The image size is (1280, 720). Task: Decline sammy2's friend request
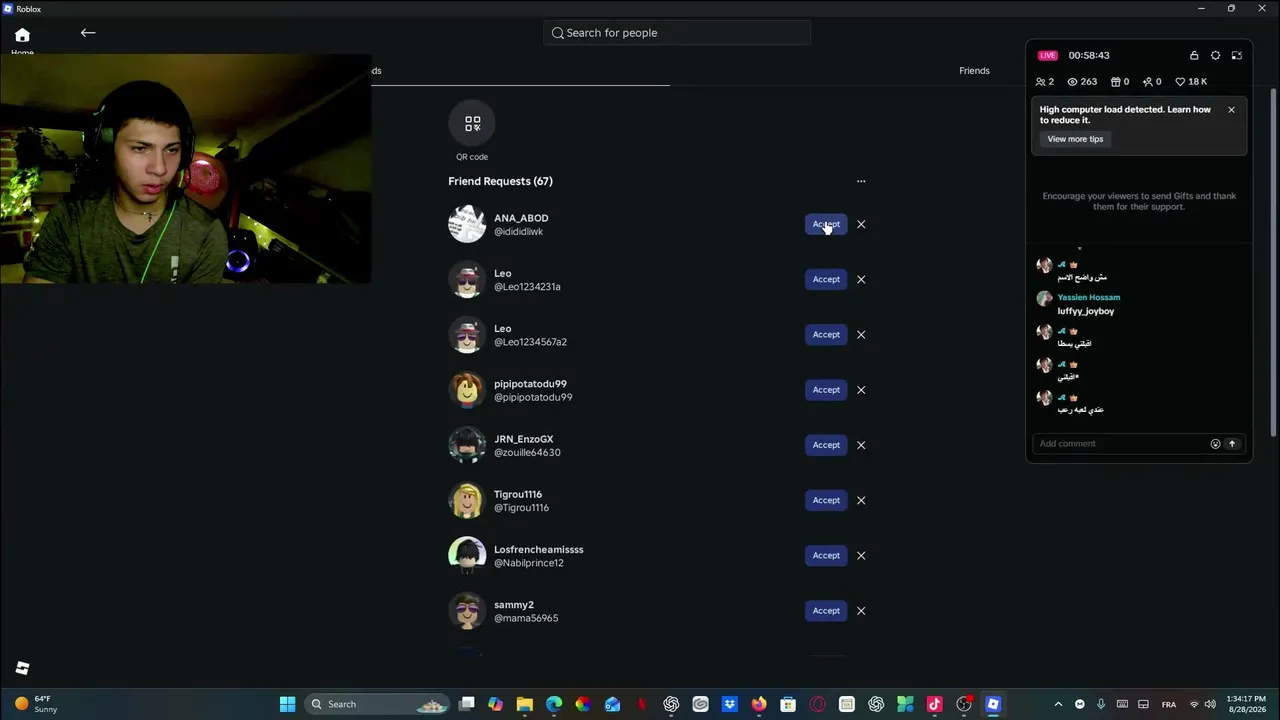(861, 610)
